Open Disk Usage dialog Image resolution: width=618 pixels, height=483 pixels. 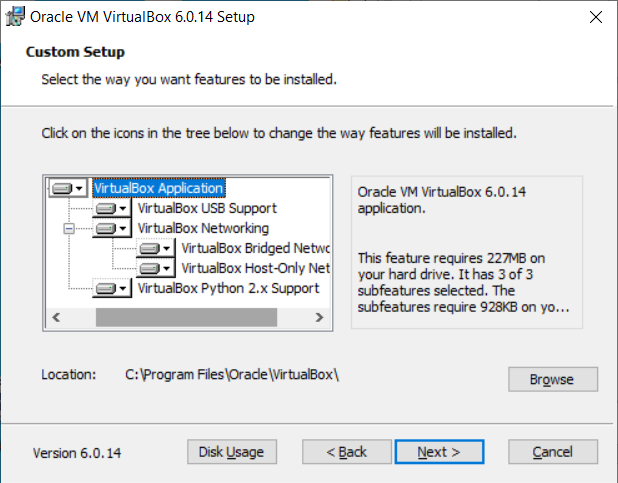click(x=231, y=452)
